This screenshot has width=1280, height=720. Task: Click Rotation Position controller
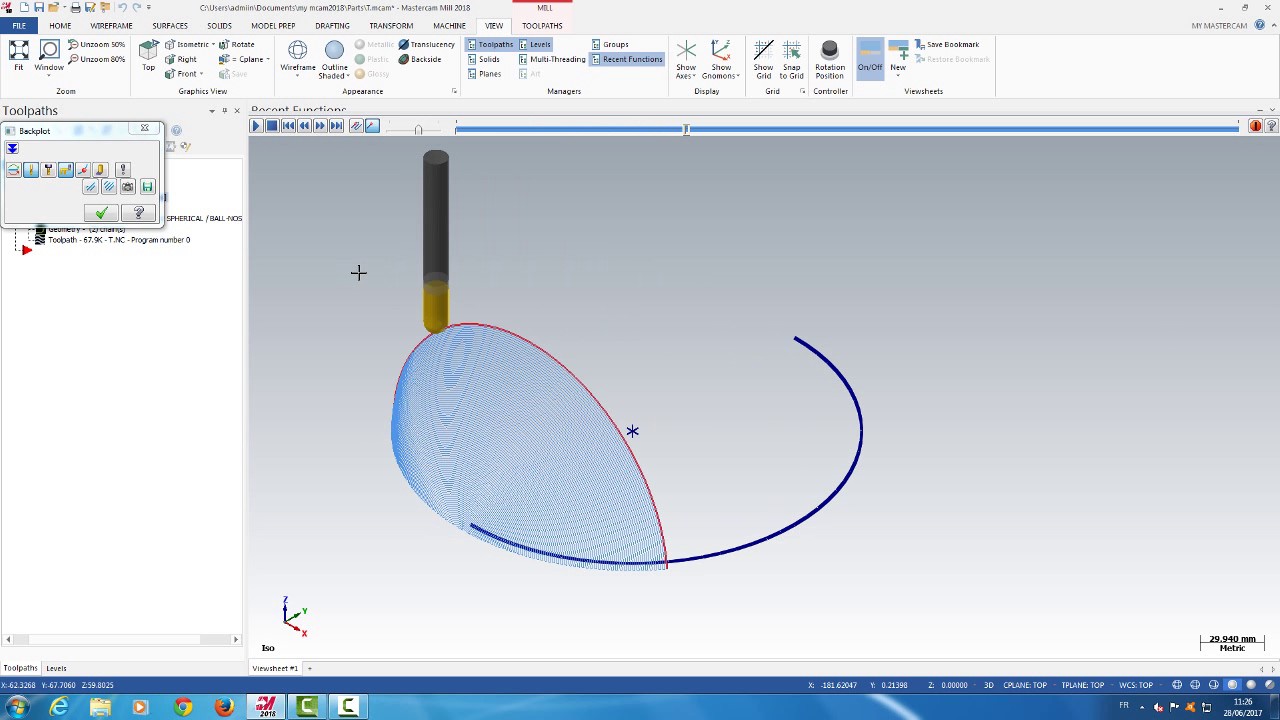[x=829, y=59]
